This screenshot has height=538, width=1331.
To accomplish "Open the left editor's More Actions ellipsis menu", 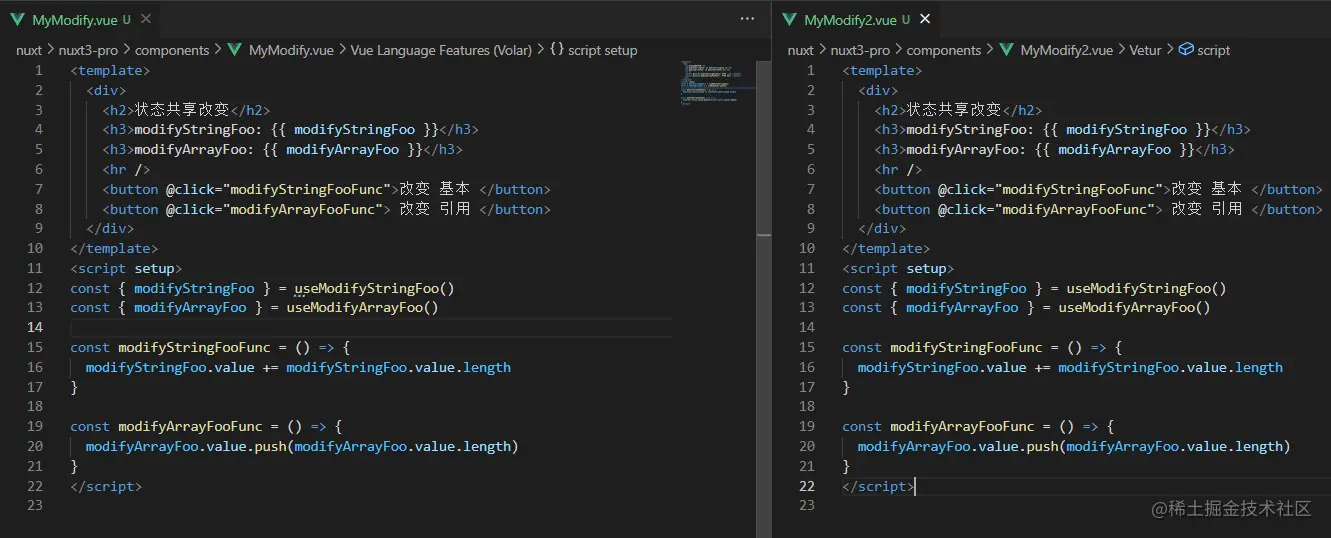I will click(x=747, y=19).
